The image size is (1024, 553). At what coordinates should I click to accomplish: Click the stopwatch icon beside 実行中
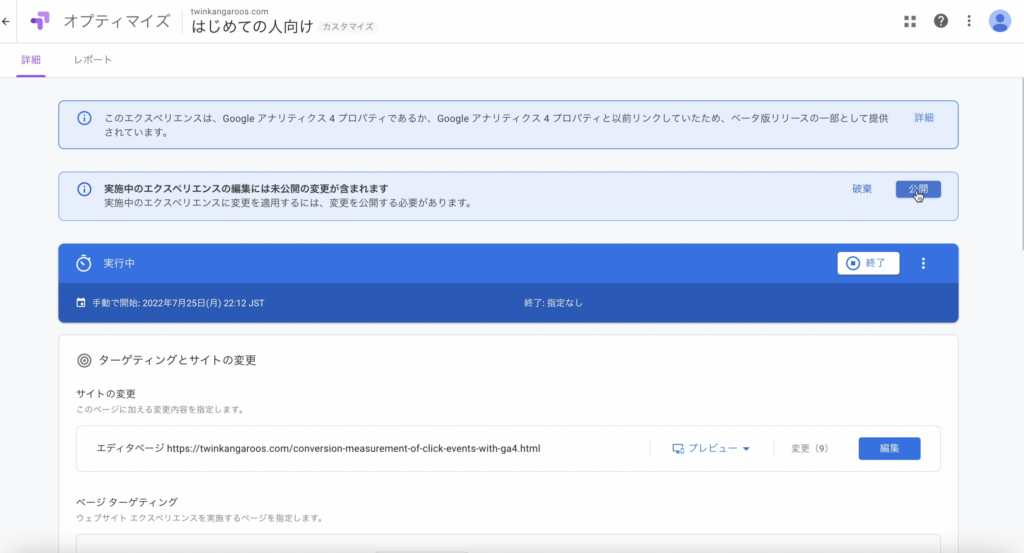84,263
